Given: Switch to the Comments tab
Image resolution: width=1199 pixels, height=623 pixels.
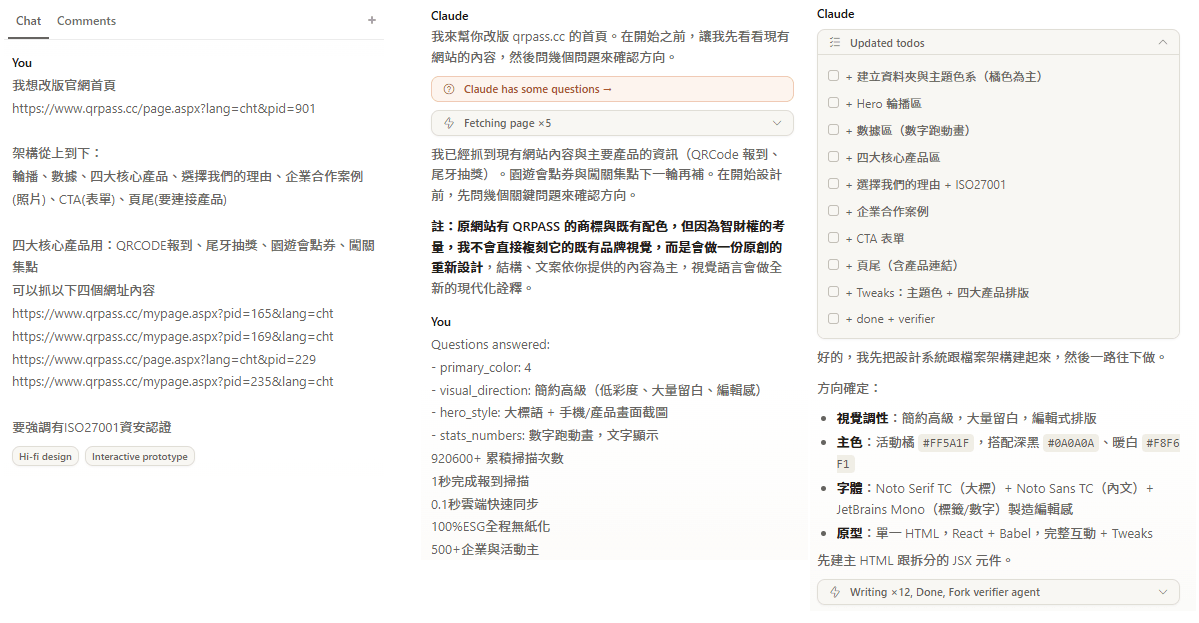Looking at the screenshot, I should click(x=86, y=21).
